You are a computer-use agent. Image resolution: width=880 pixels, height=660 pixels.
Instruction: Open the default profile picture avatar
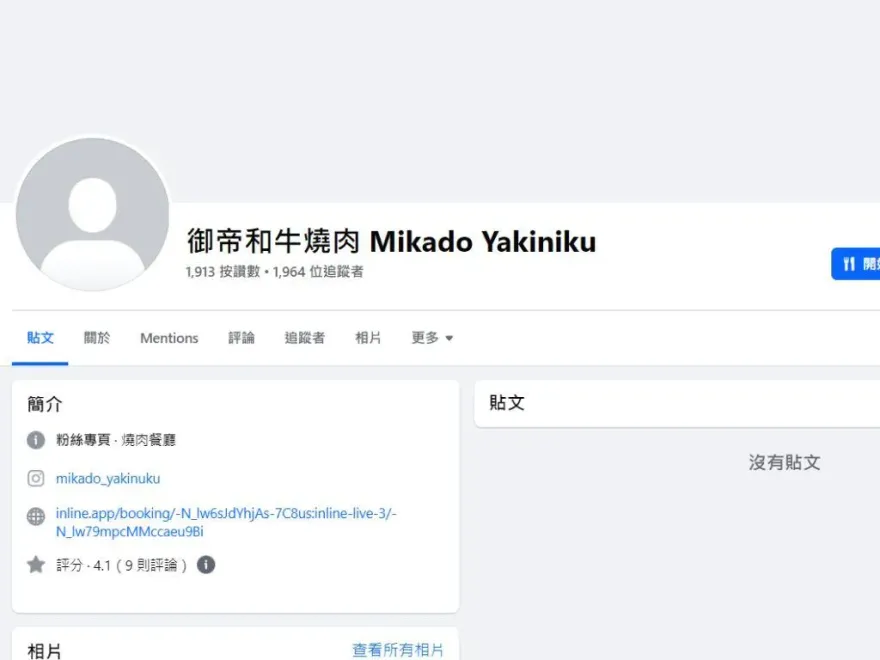tap(93, 214)
